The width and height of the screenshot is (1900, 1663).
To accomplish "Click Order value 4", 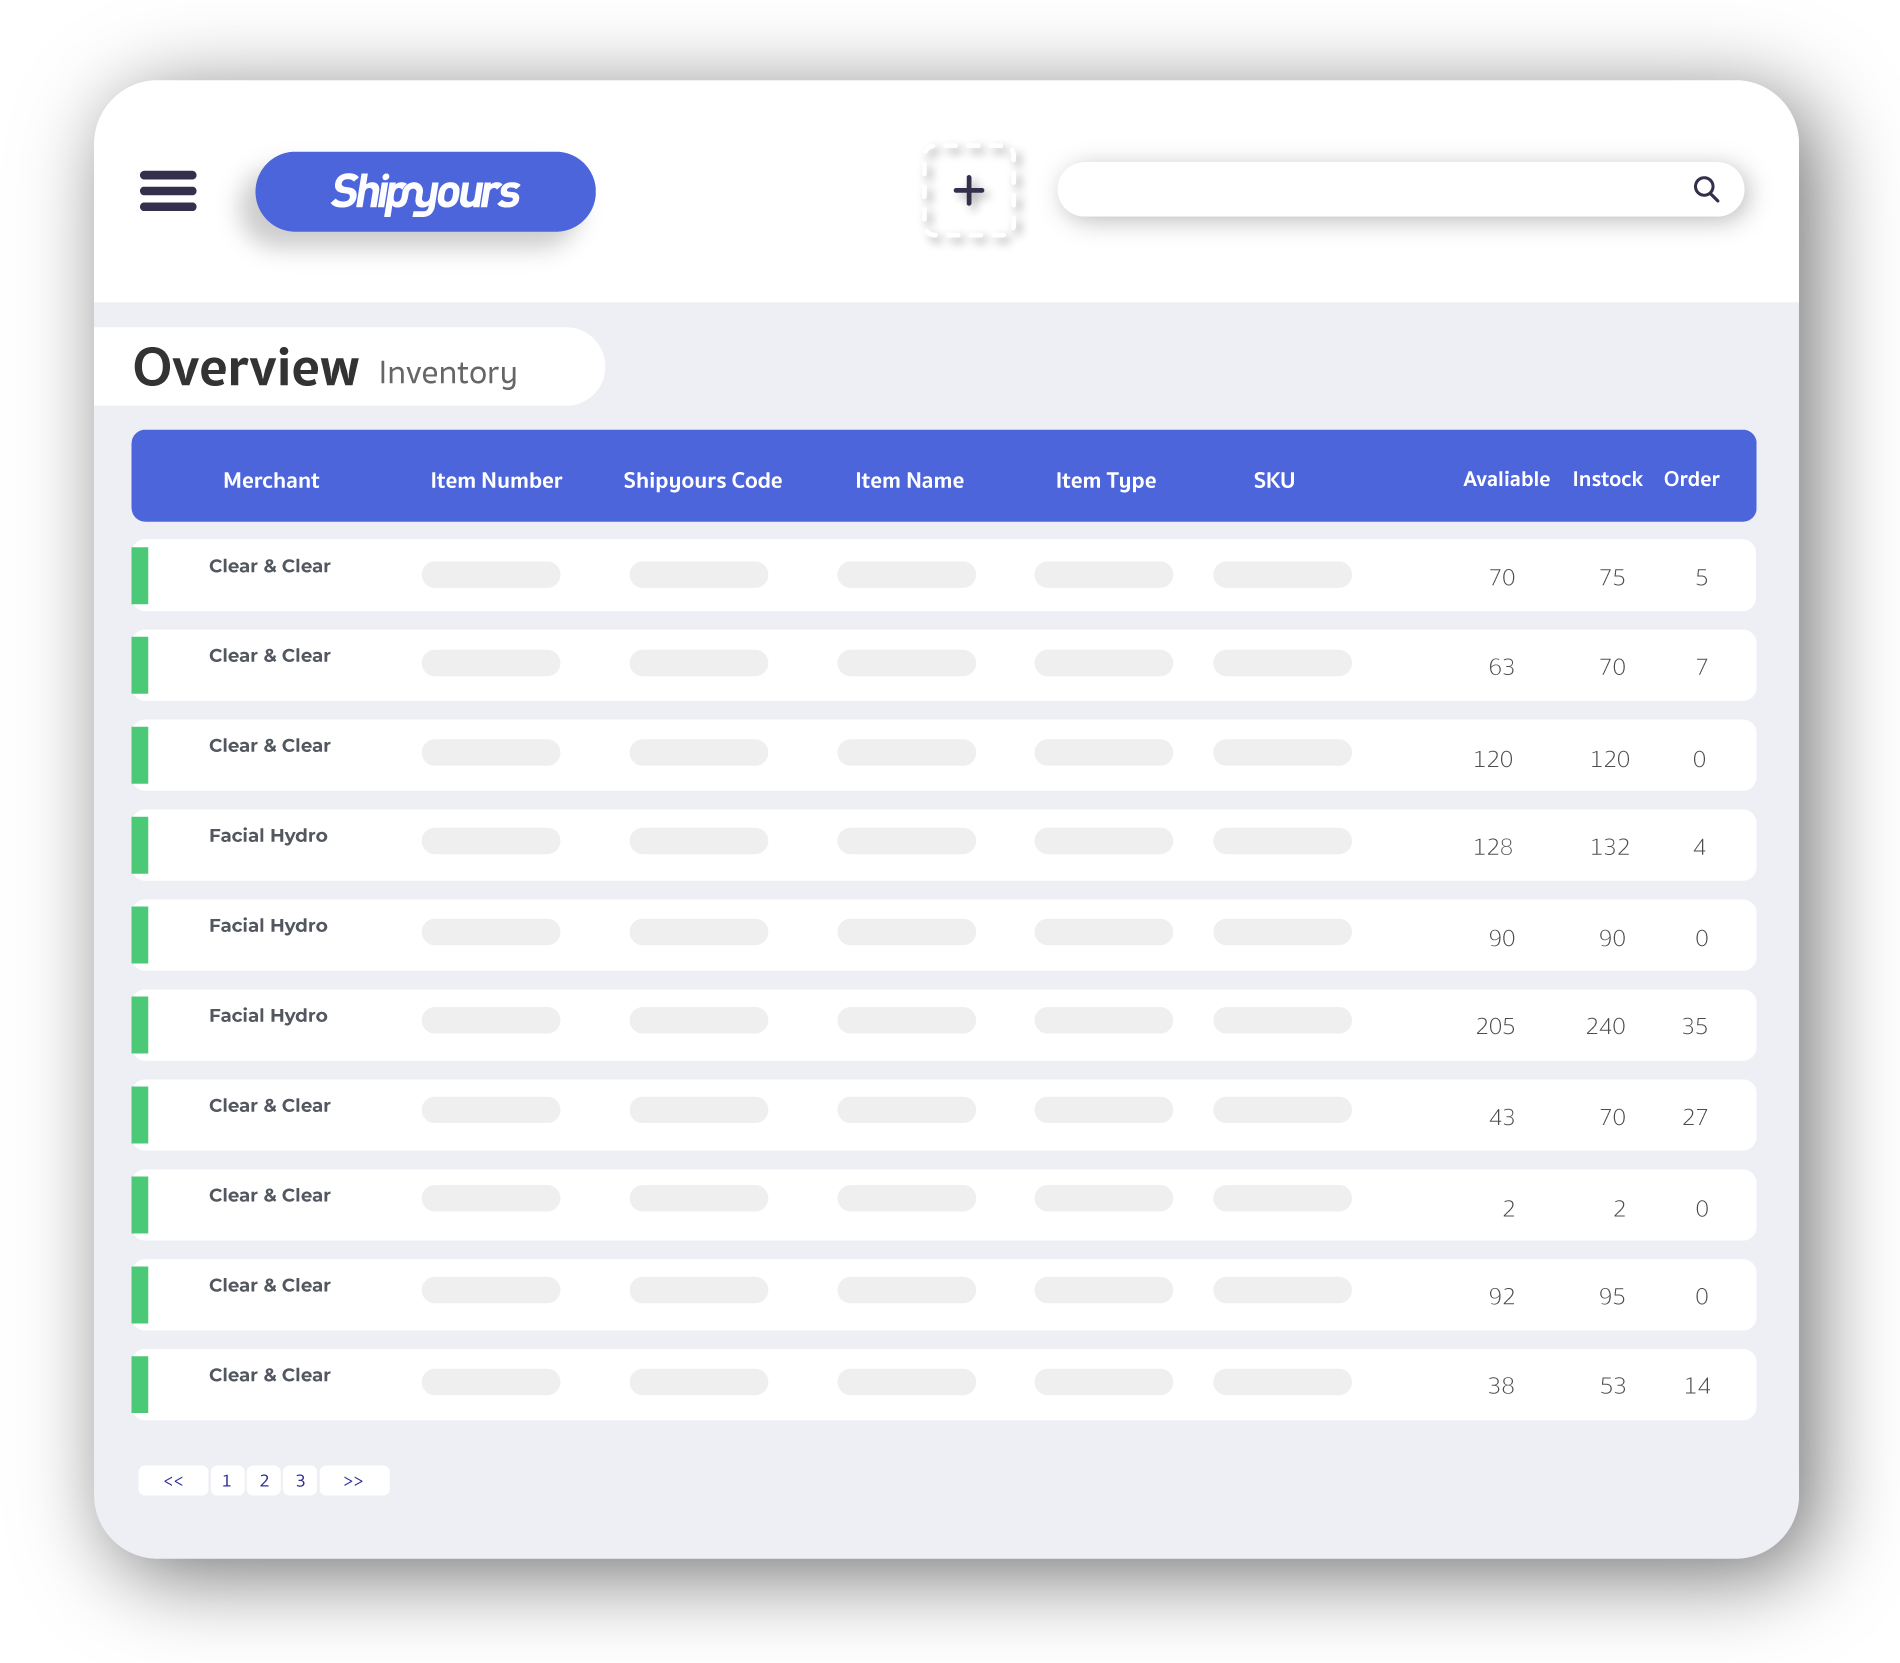I will pyautogui.click(x=1699, y=847).
